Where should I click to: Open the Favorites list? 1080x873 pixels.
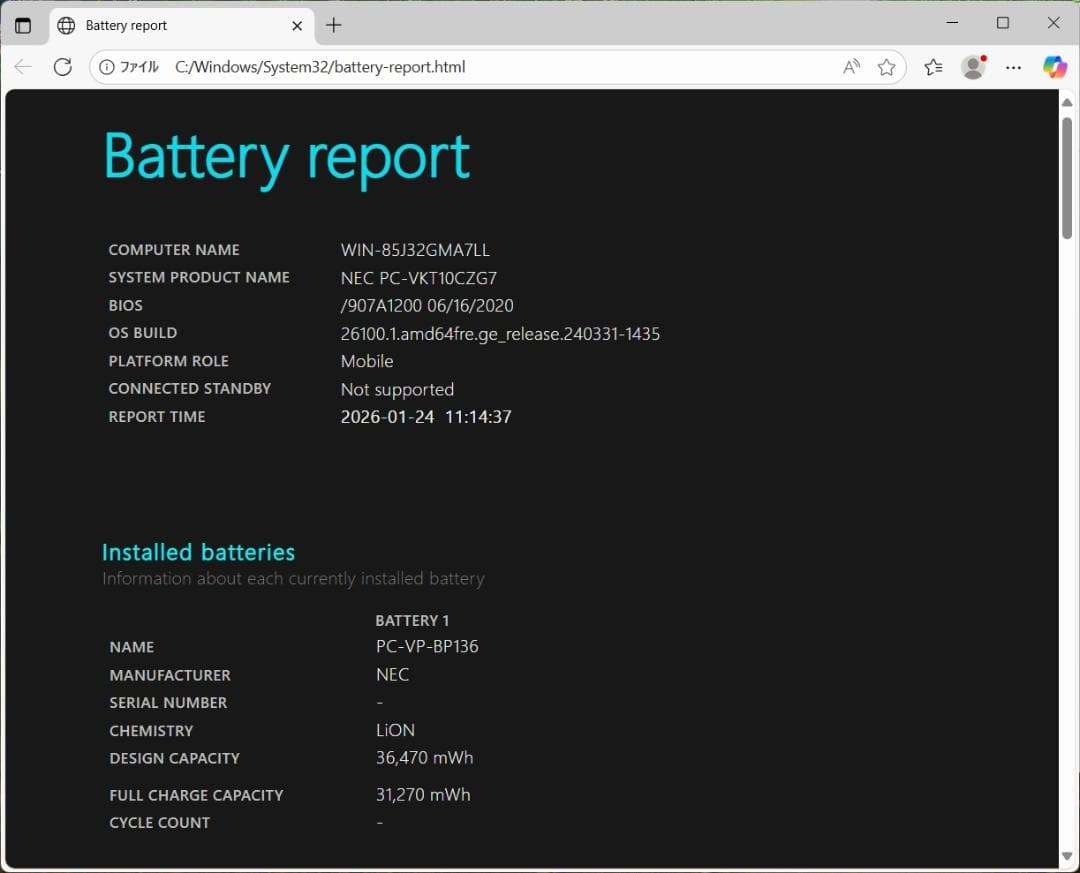933,67
